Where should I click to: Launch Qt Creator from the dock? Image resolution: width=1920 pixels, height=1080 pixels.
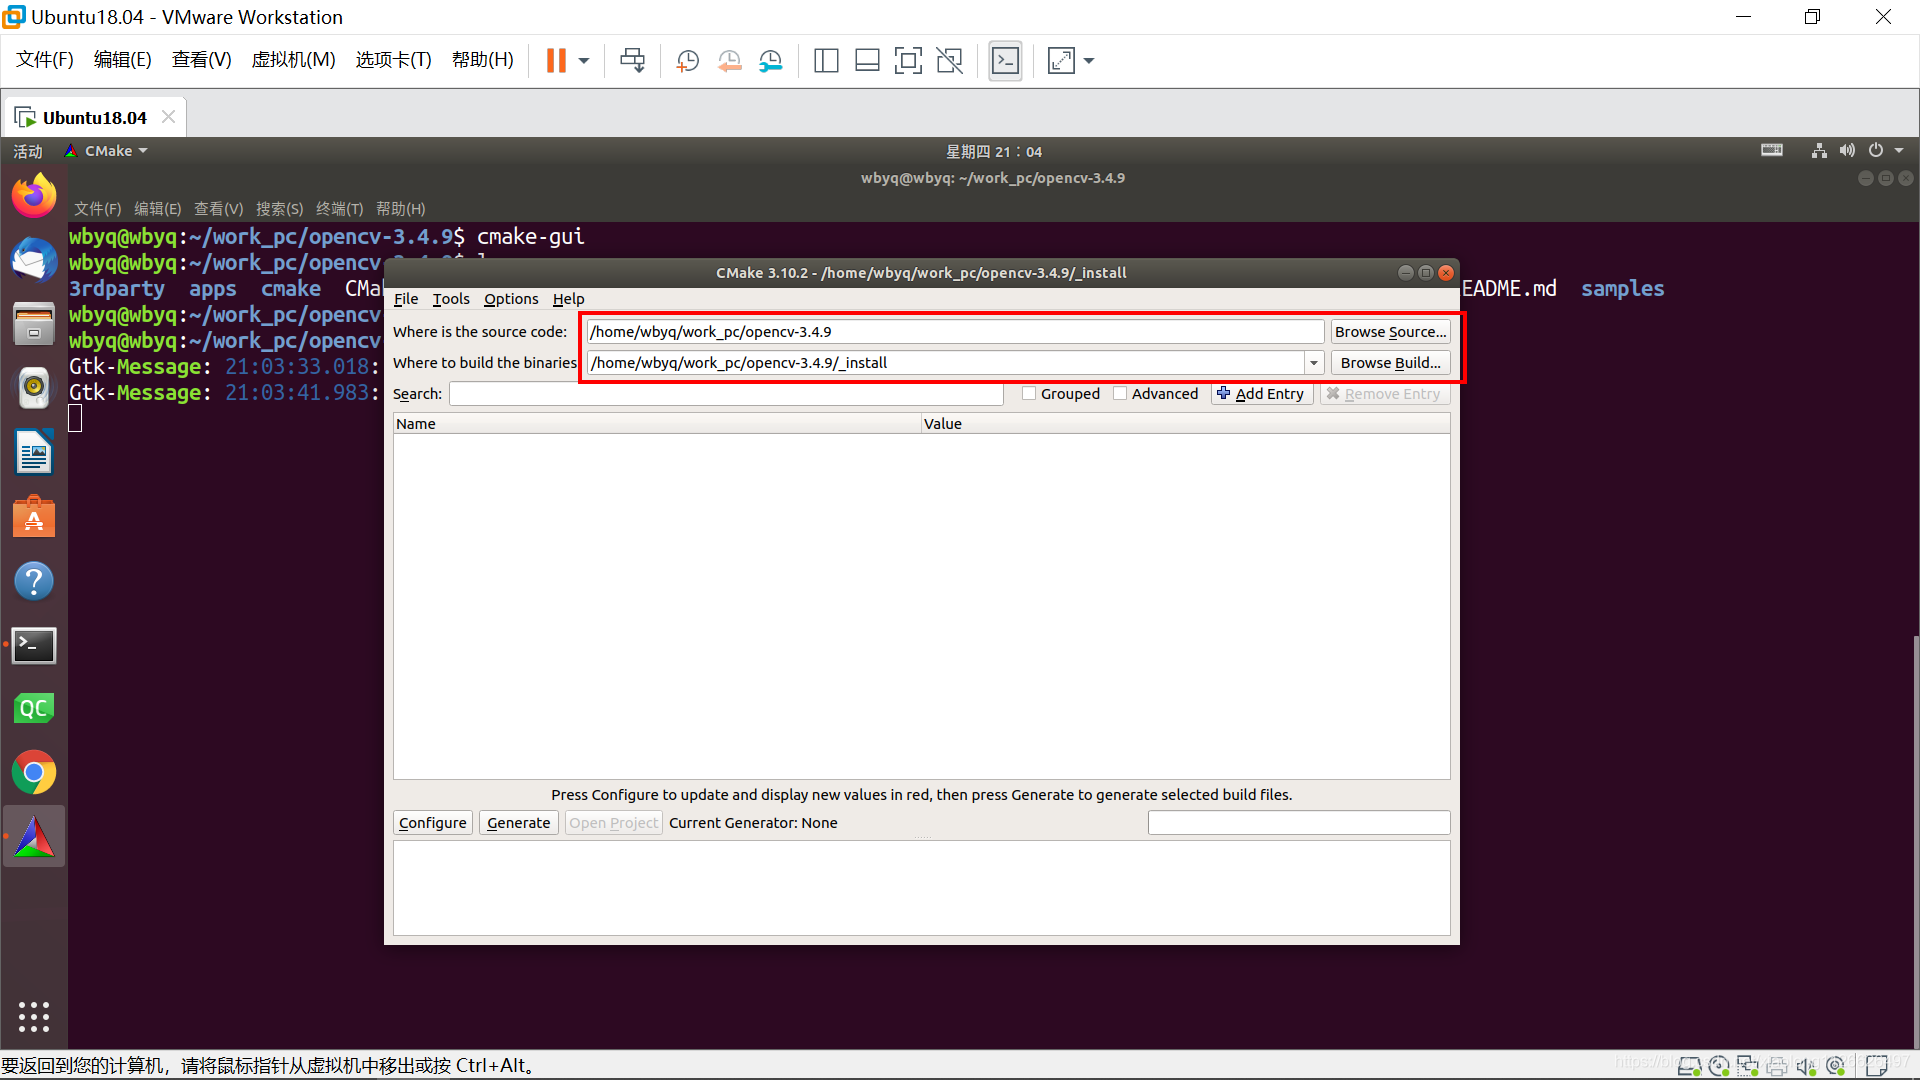[x=34, y=709]
